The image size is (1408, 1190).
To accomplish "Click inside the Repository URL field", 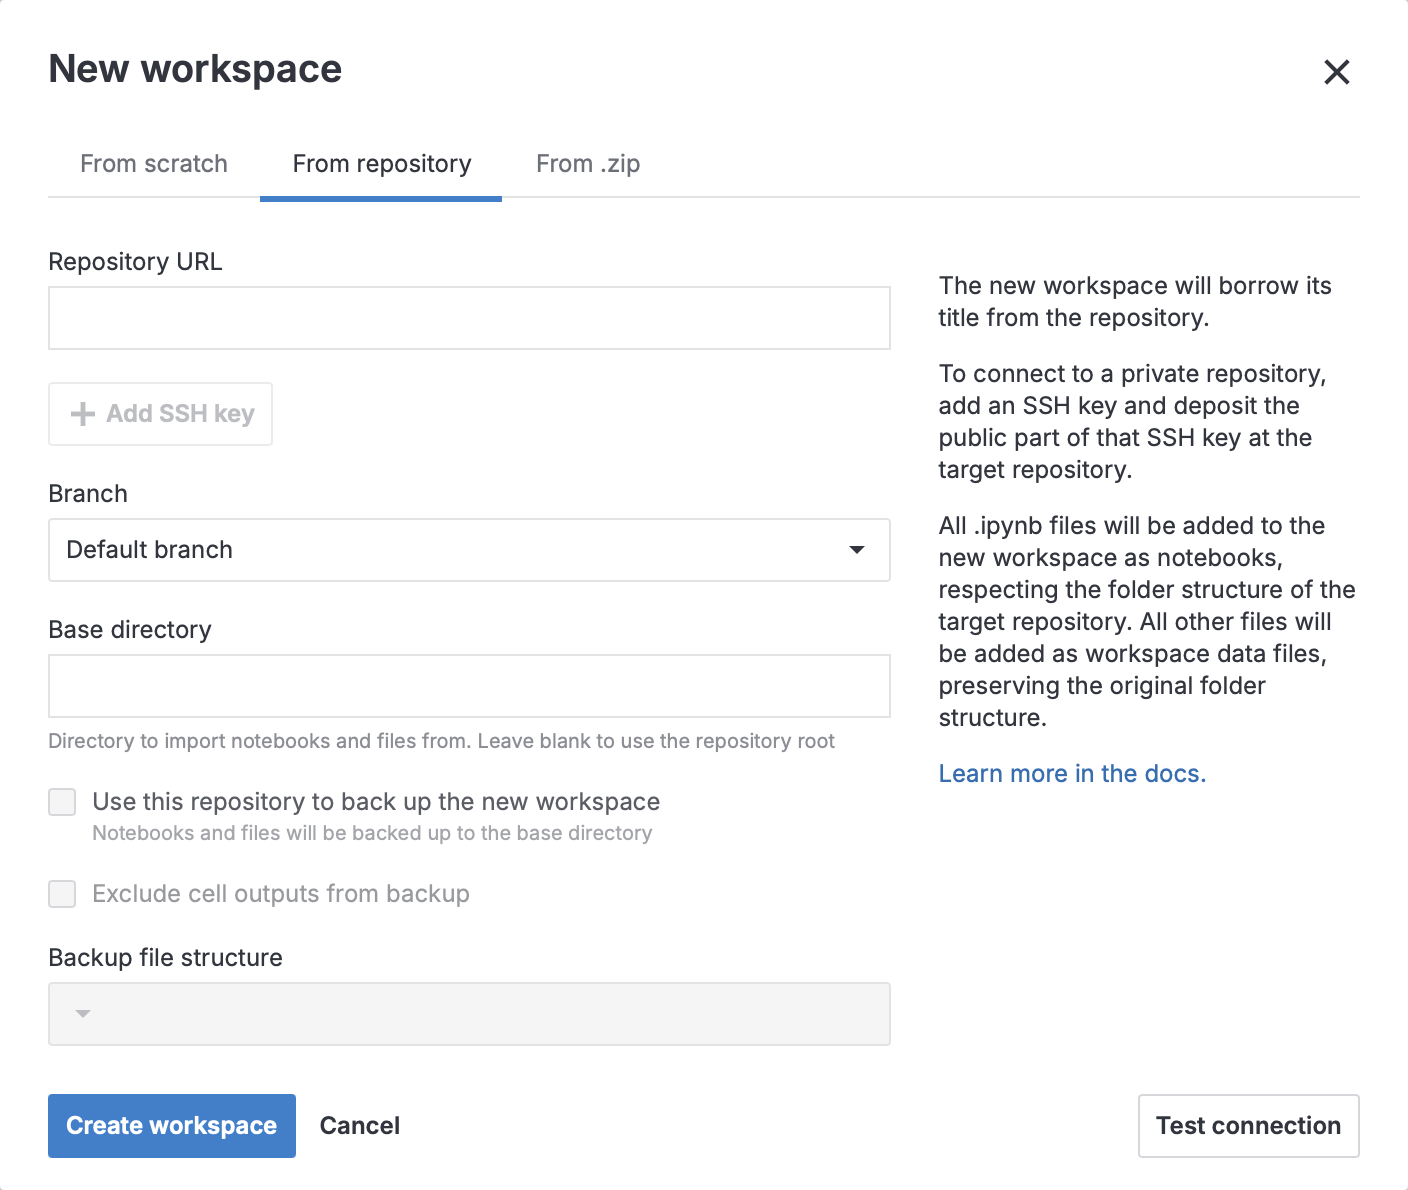I will [x=469, y=317].
